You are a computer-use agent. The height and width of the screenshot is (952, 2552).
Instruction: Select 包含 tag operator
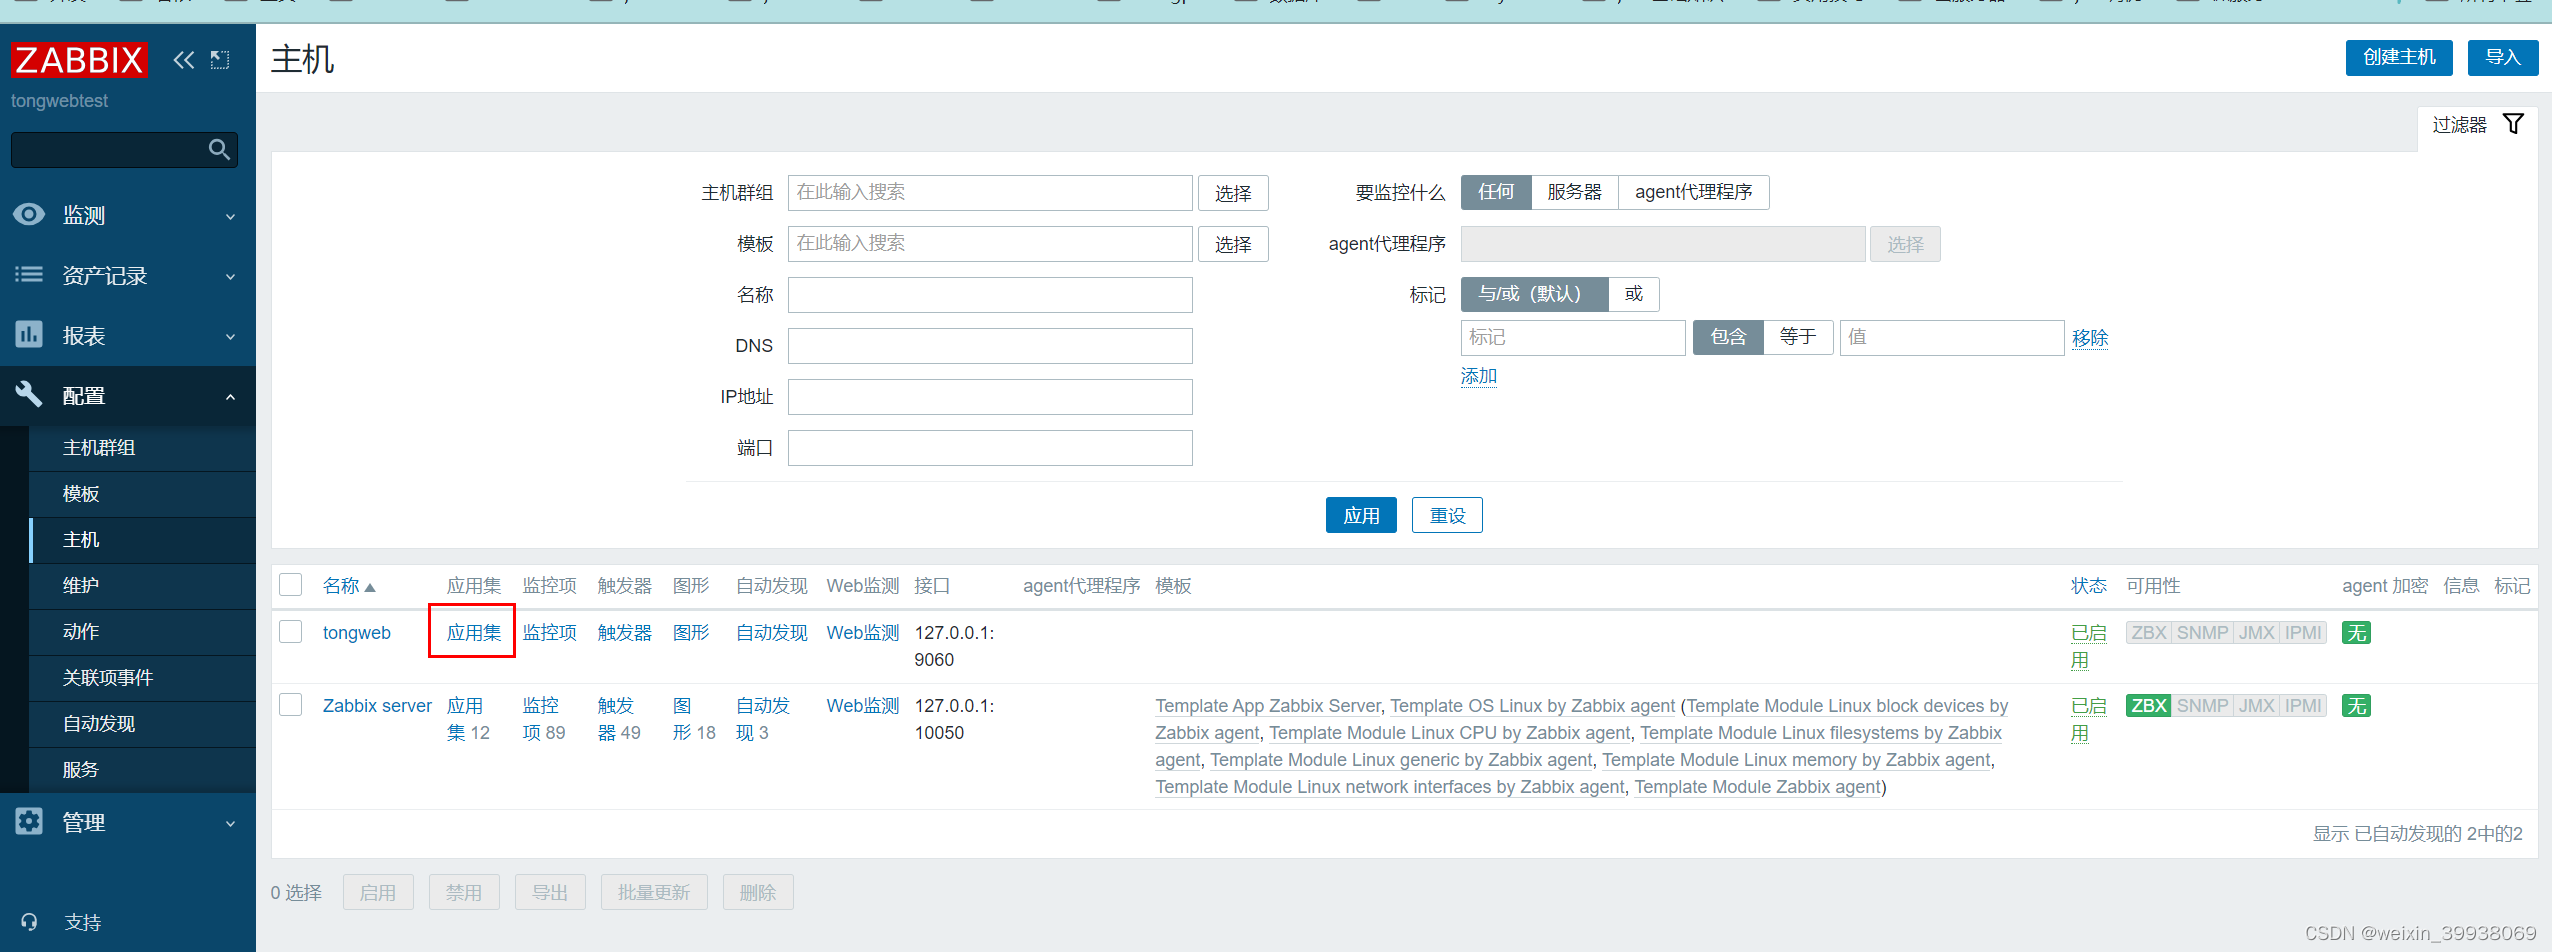point(1728,337)
